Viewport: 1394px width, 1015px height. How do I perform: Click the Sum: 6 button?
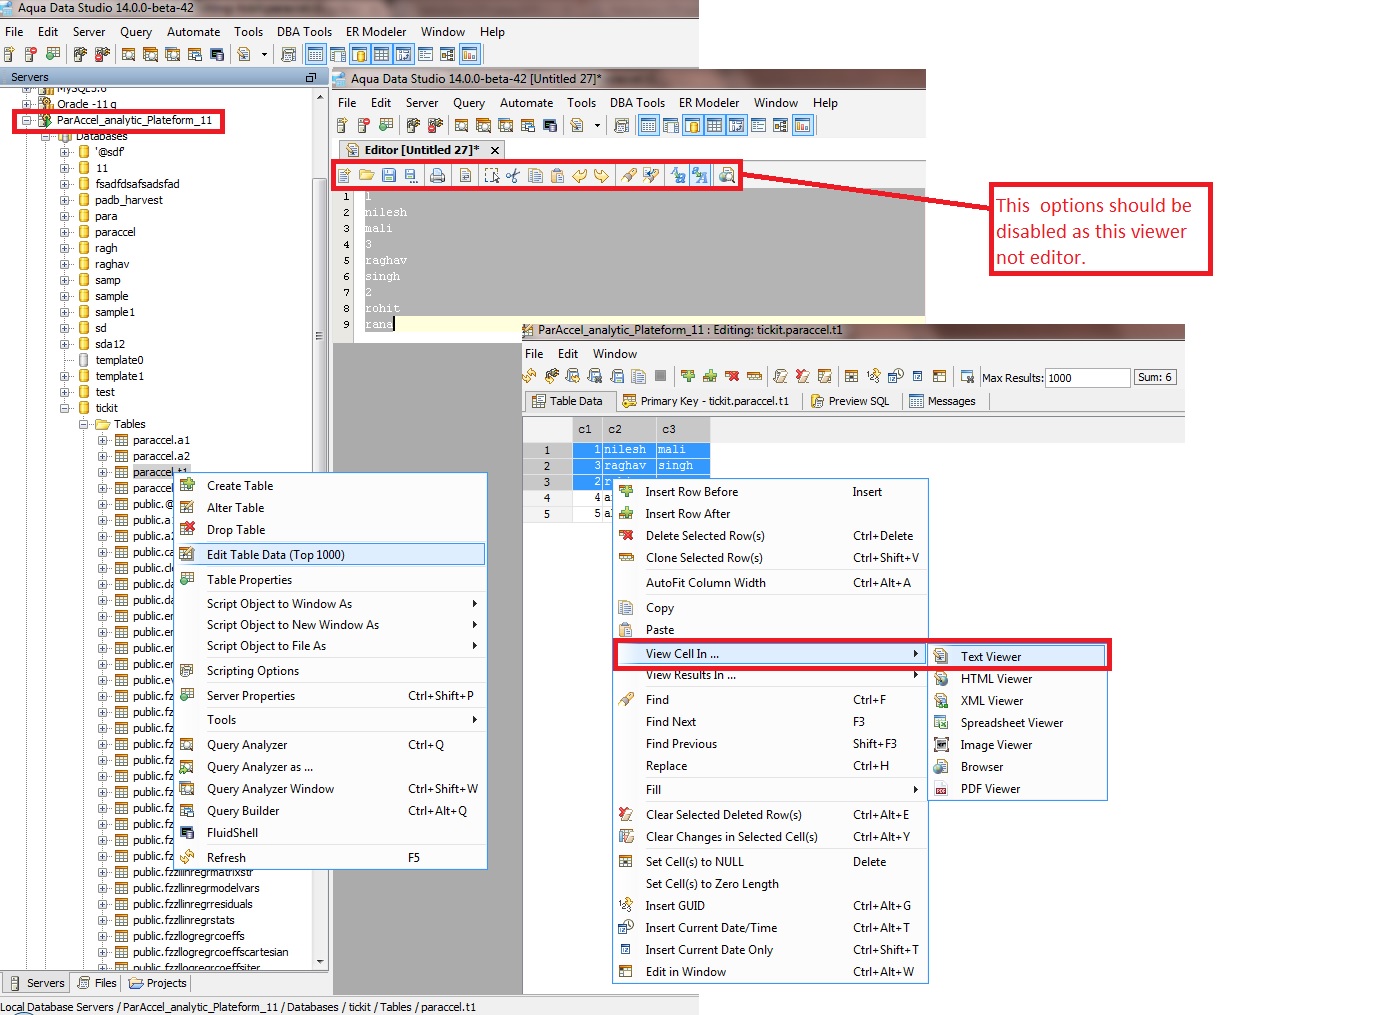click(1155, 377)
